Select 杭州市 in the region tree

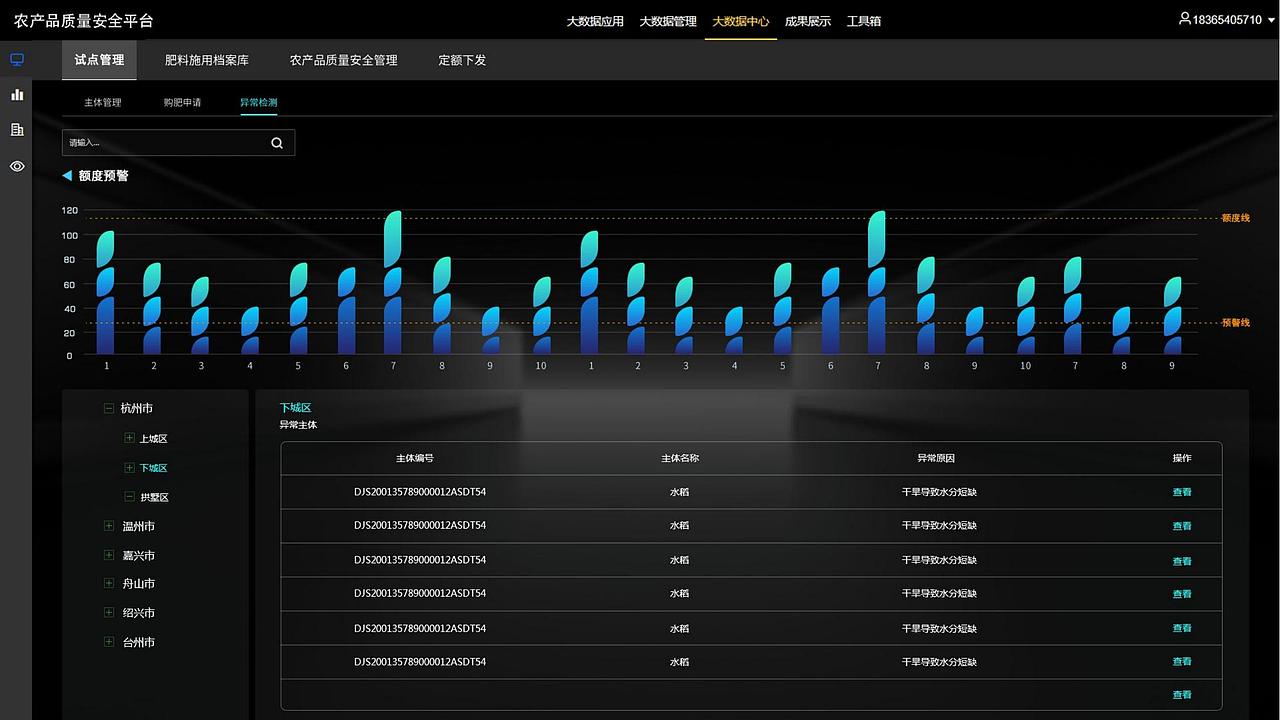tap(137, 408)
